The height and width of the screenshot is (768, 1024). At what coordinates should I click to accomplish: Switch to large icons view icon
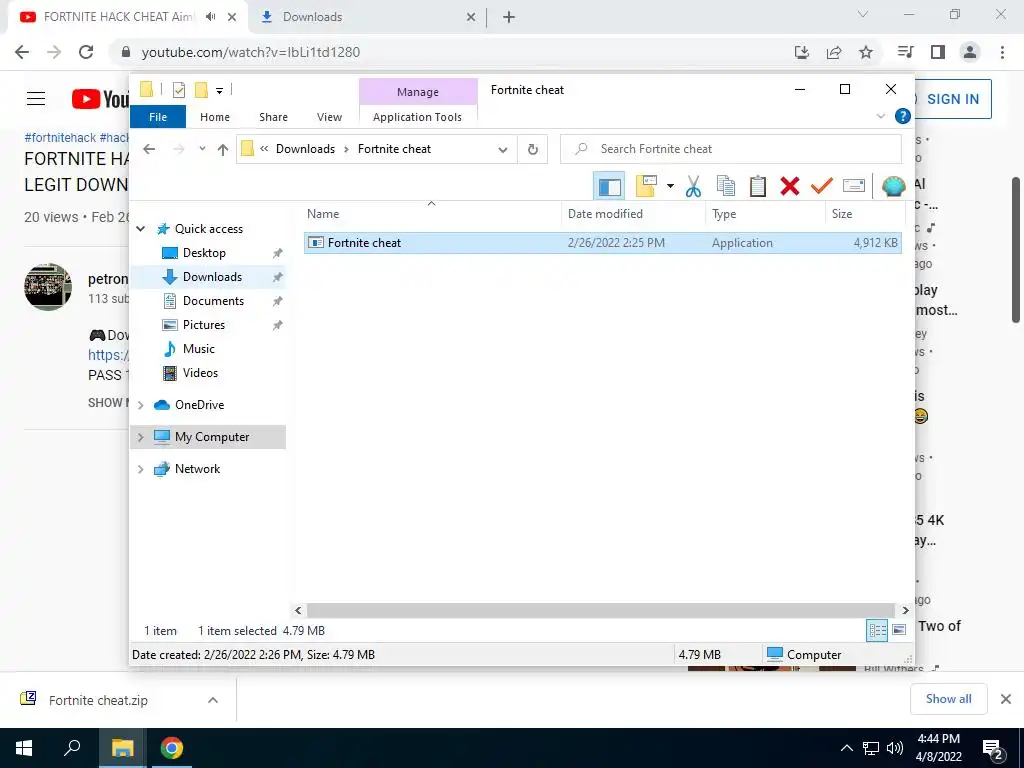899,630
